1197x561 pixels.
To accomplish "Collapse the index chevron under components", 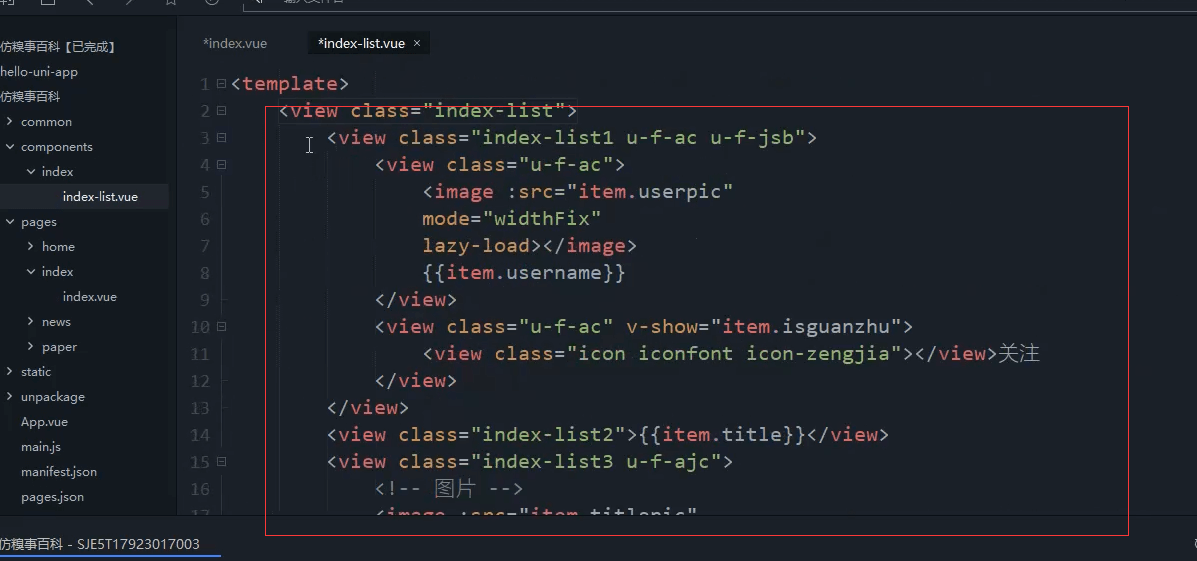I will [x=31, y=172].
